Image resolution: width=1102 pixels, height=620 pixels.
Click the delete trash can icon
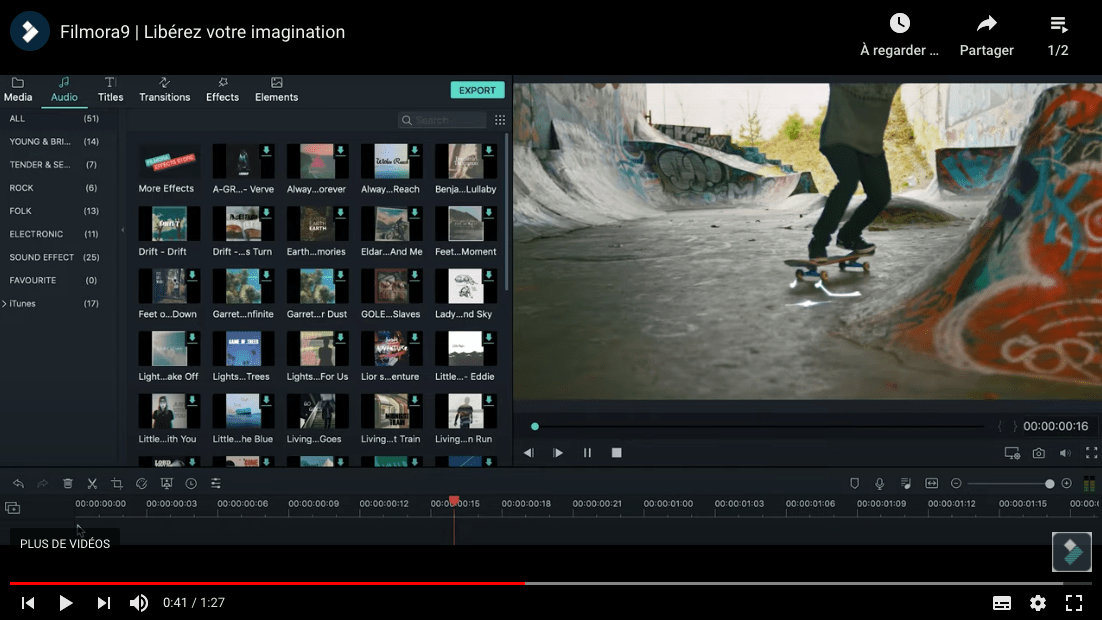pyautogui.click(x=67, y=484)
